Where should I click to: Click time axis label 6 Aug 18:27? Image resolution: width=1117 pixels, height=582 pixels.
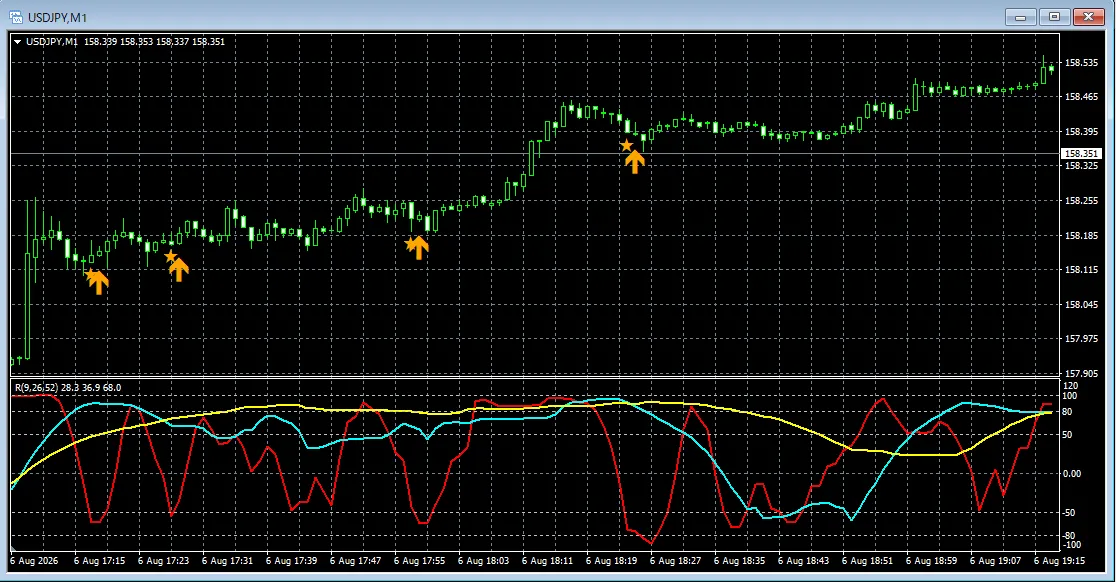point(675,561)
